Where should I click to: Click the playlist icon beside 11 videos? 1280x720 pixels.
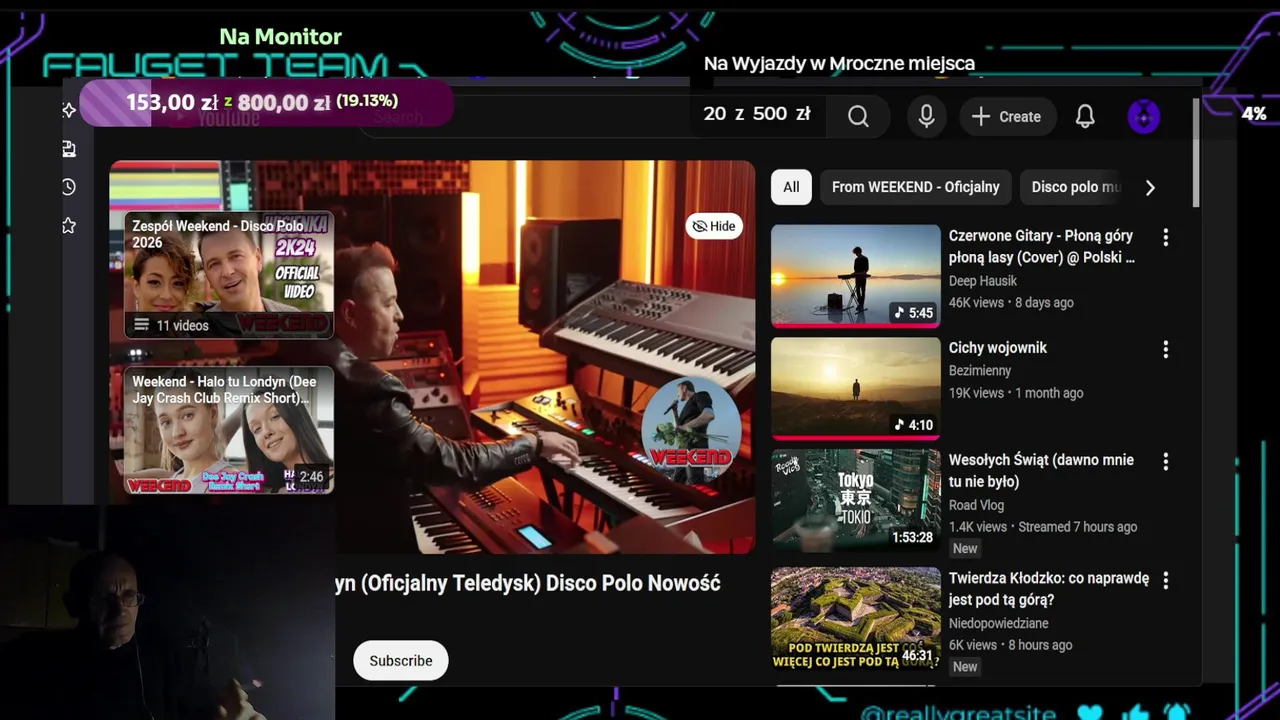click(x=141, y=325)
